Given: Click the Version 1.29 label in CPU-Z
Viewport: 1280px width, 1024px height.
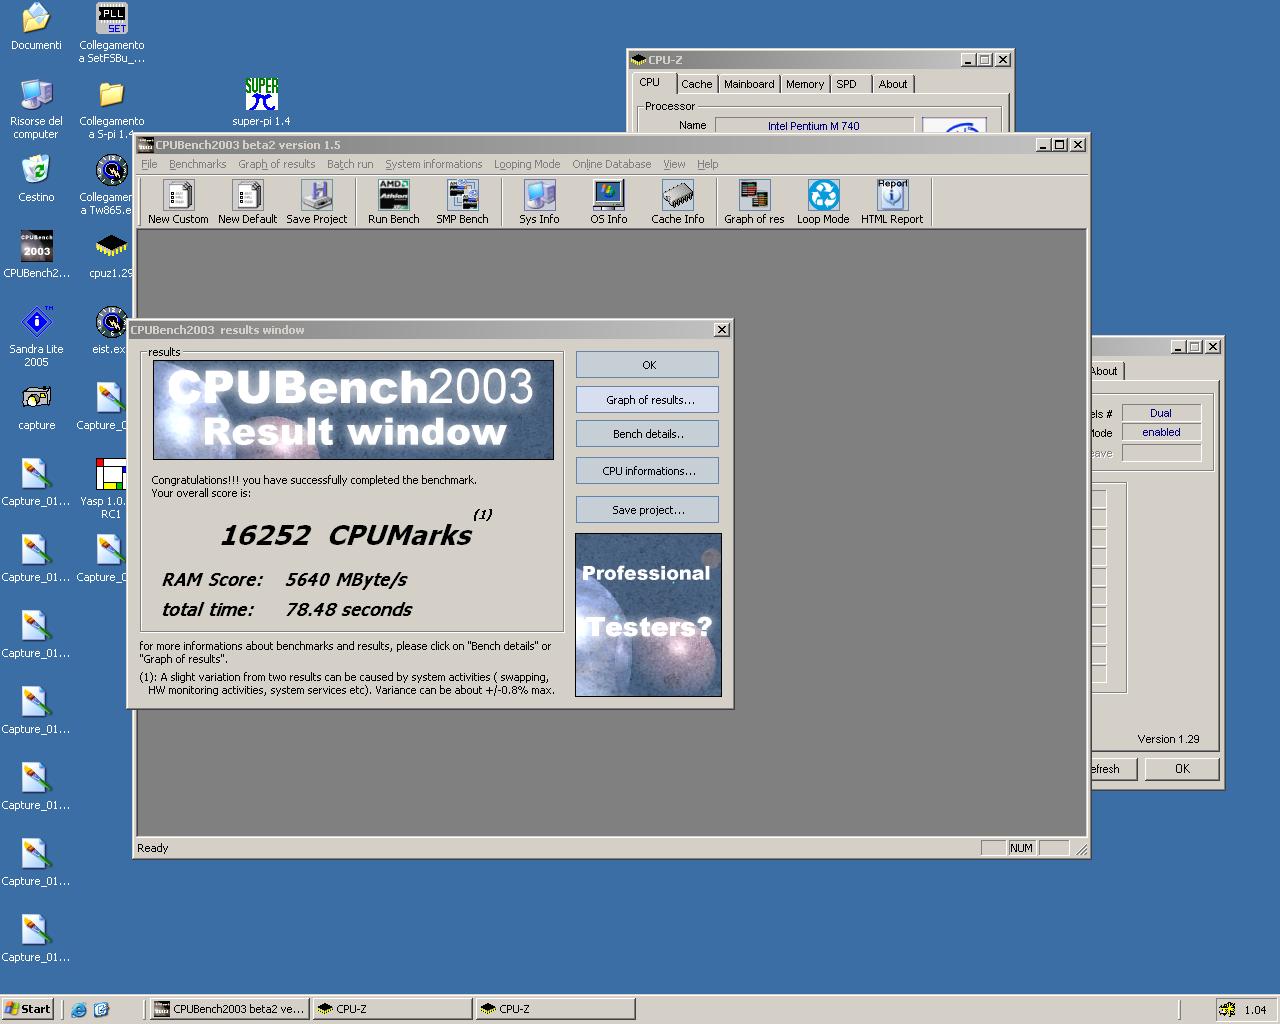Looking at the screenshot, I should coord(1168,739).
